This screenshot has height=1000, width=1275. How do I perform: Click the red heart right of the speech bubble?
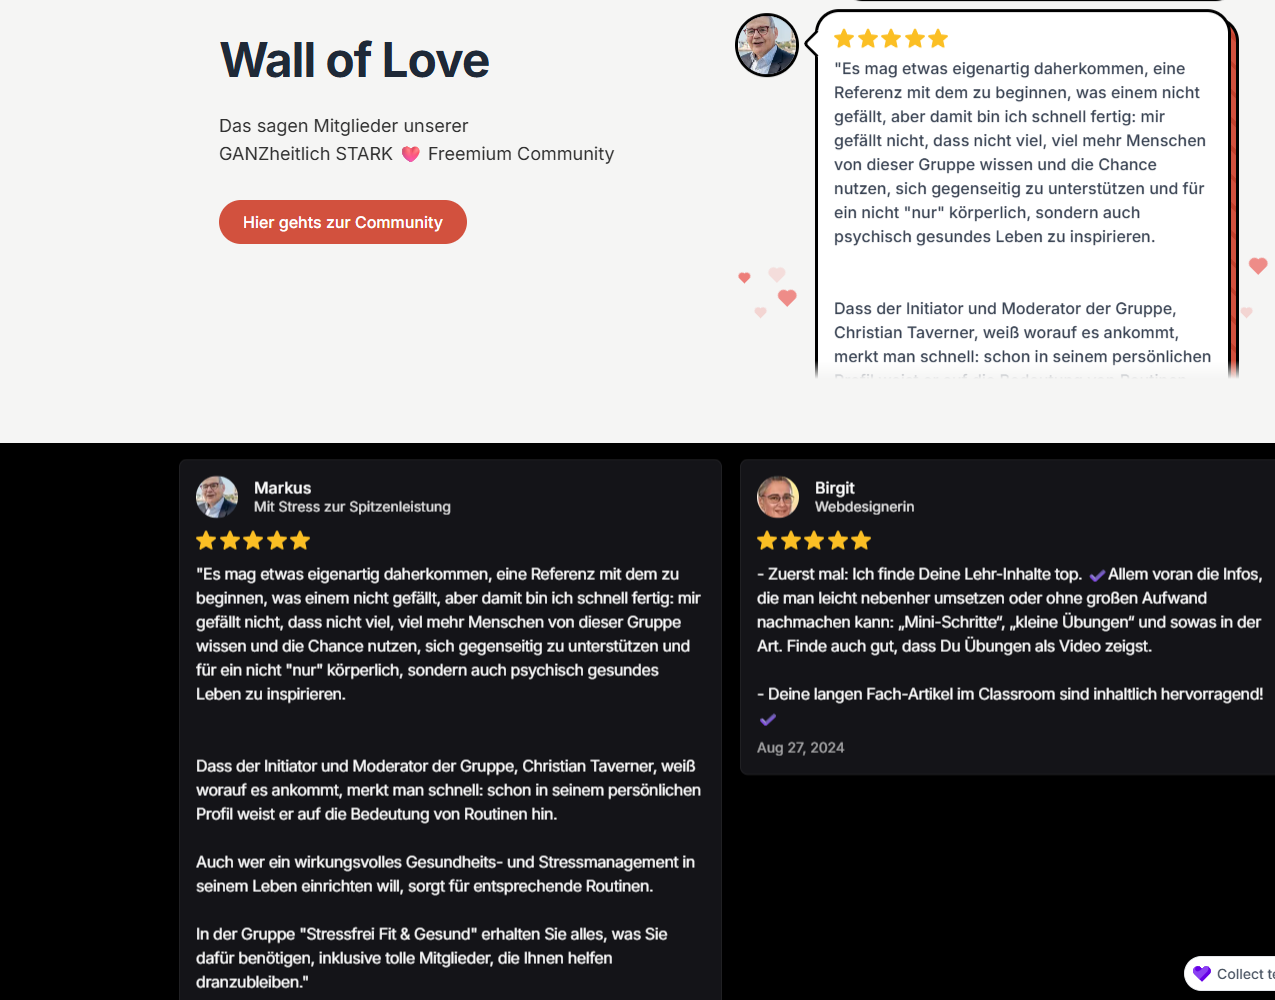(x=1258, y=266)
